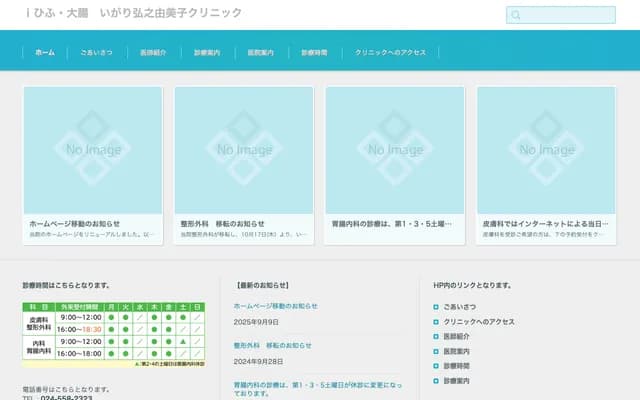Open 診療時間 in the blue navigation bar
The height and width of the screenshot is (400, 640).
coord(314,53)
